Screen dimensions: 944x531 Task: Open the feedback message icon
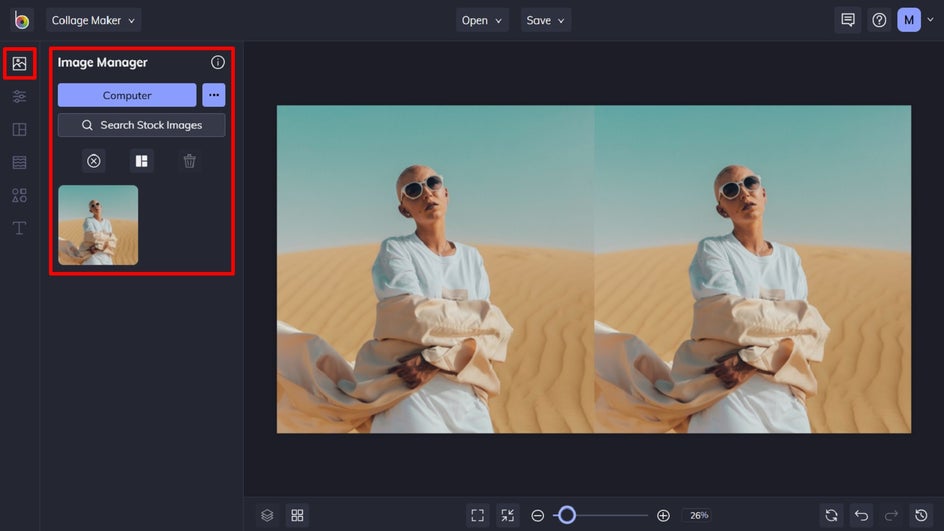click(x=848, y=20)
